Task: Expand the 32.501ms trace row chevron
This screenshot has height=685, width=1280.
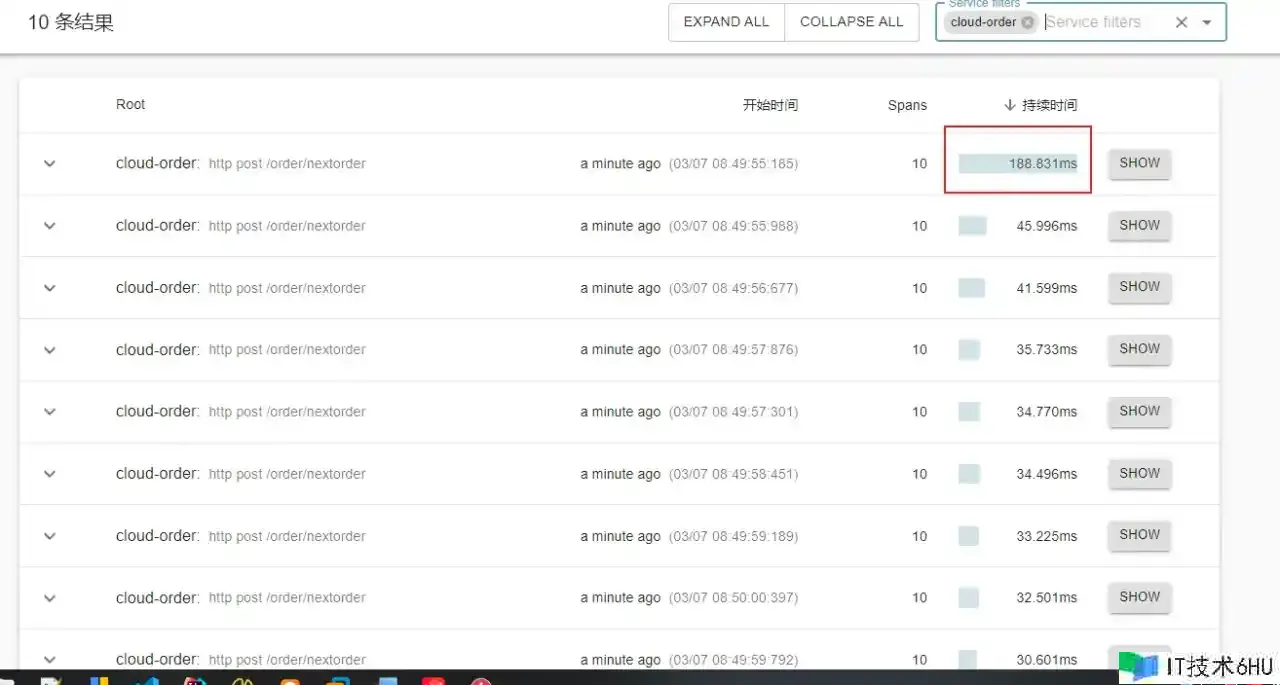Action: [50, 598]
